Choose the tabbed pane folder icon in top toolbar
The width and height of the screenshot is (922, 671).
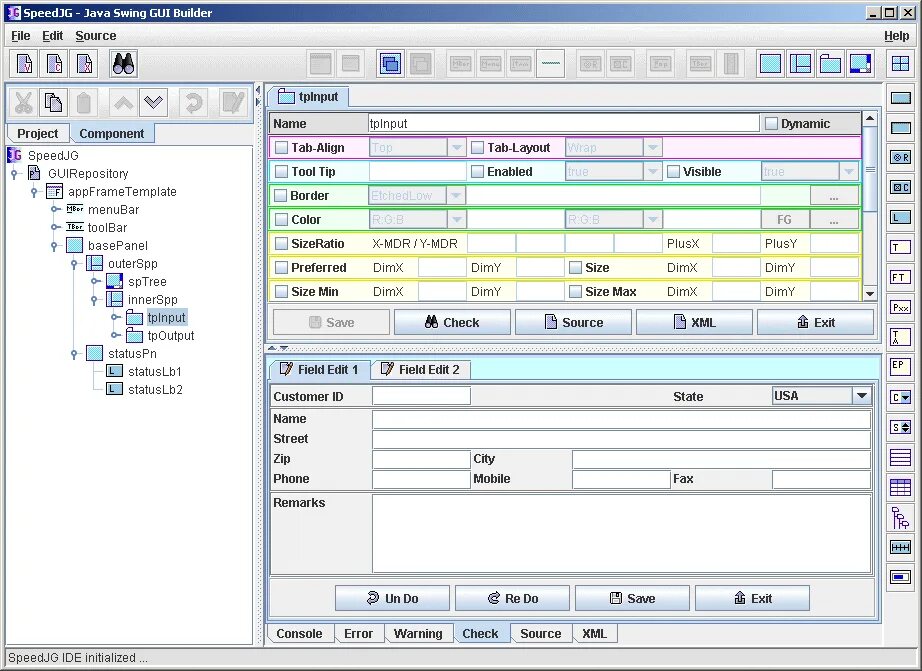(x=830, y=64)
